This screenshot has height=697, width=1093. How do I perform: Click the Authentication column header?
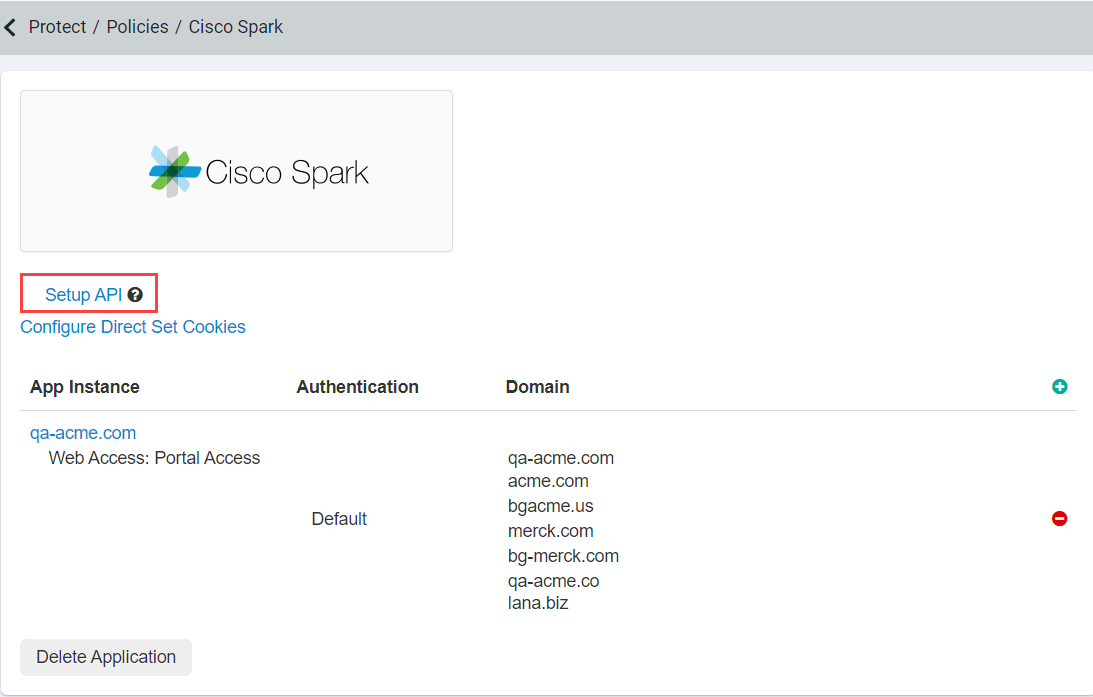[x=358, y=387]
